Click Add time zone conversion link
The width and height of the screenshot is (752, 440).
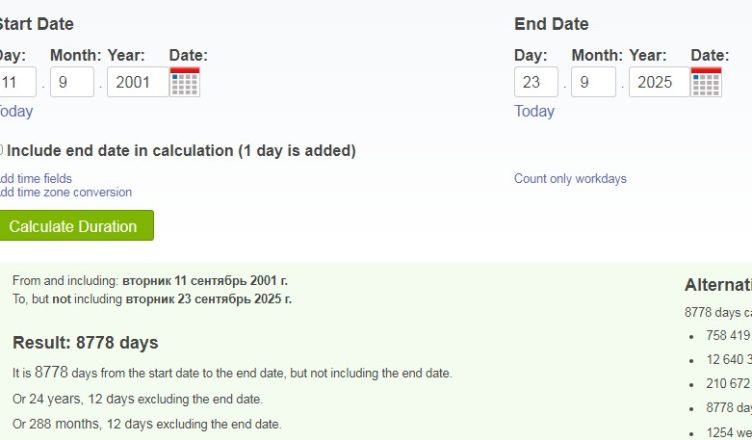64,192
